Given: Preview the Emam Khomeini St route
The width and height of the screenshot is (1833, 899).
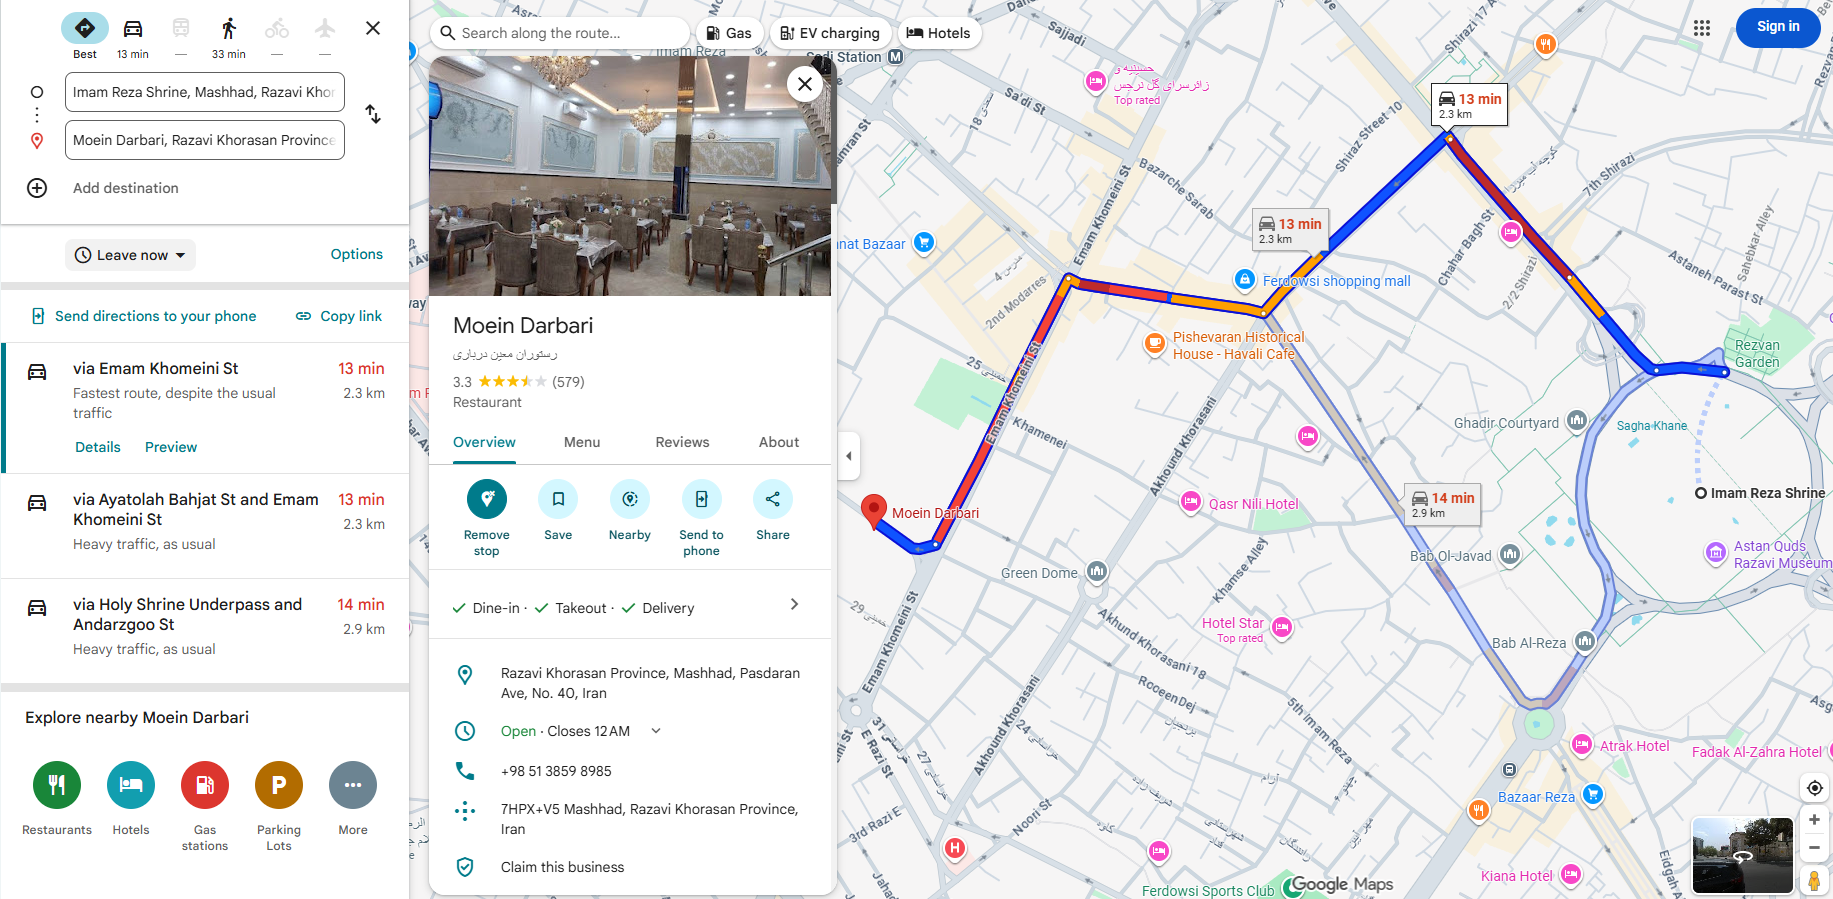Looking at the screenshot, I should tap(171, 447).
